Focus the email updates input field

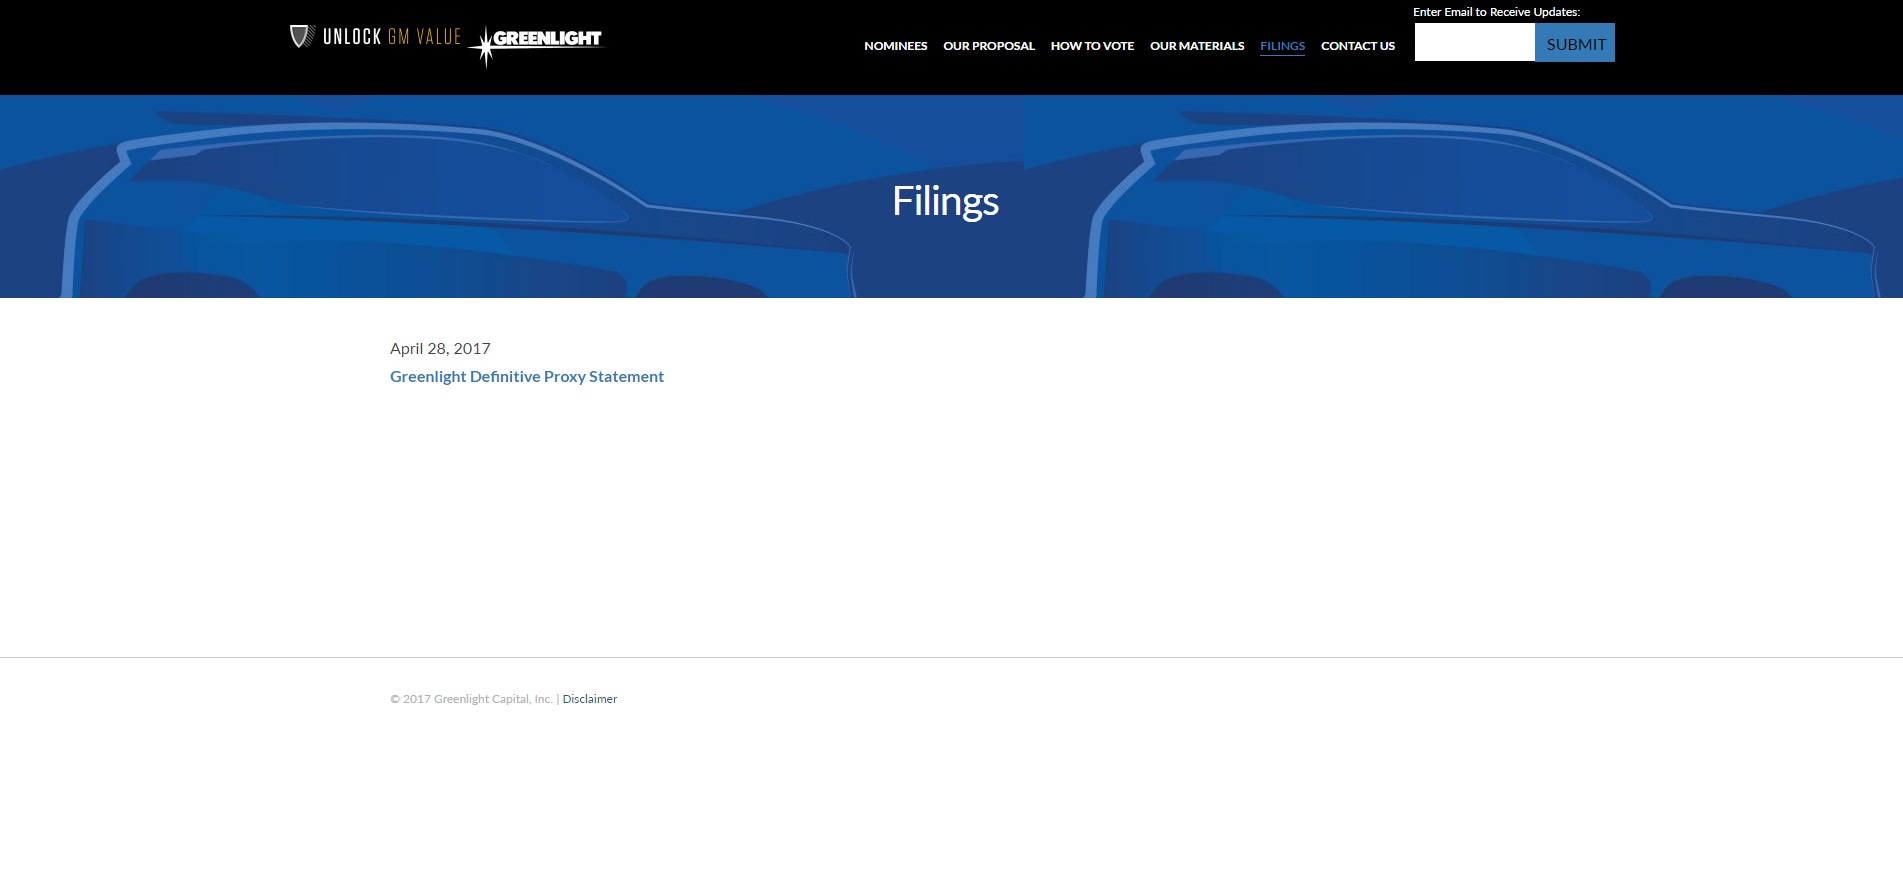[x=1474, y=43]
